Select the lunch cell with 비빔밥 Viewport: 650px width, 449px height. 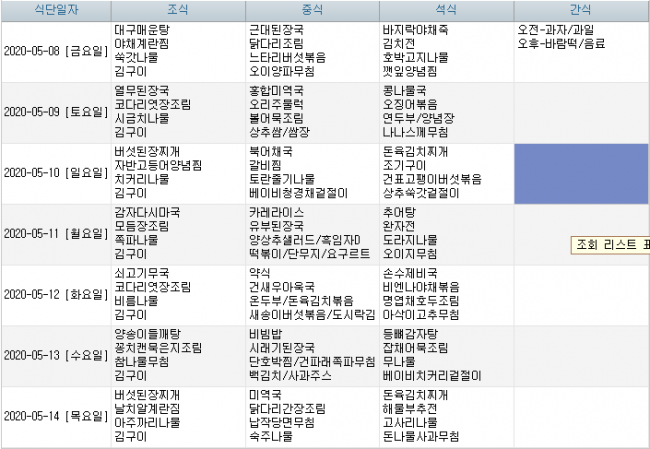click(x=312, y=357)
